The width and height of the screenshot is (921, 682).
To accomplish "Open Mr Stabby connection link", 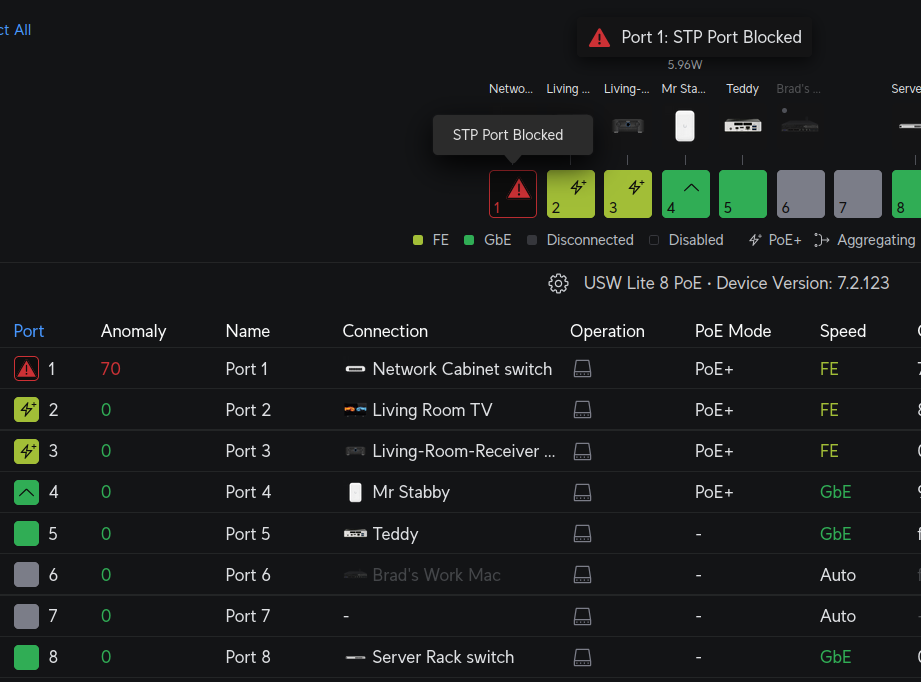I will point(411,492).
